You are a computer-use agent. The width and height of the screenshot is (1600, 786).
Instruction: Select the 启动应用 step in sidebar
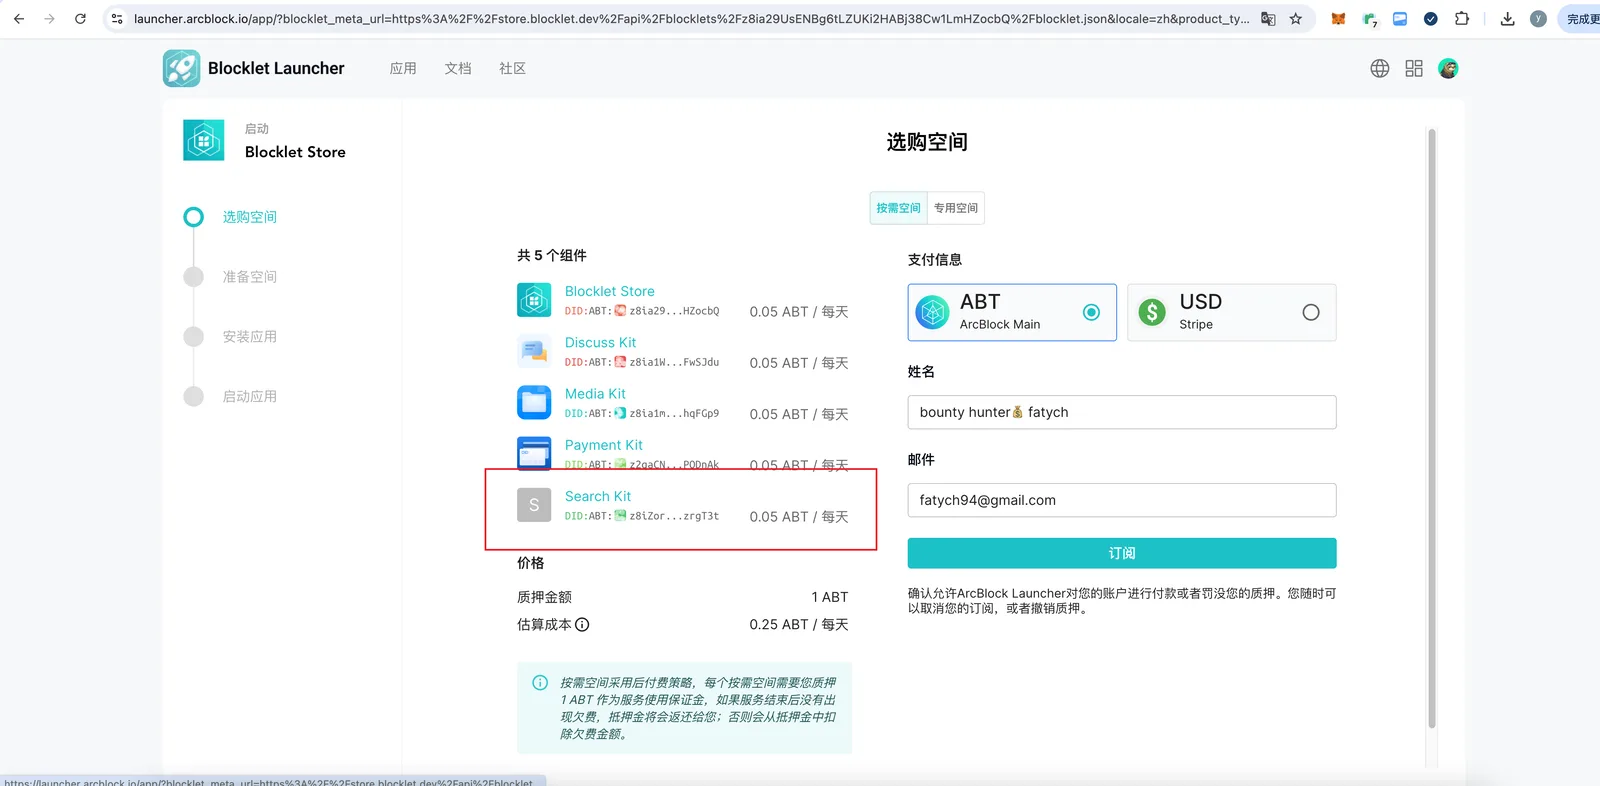click(x=249, y=397)
